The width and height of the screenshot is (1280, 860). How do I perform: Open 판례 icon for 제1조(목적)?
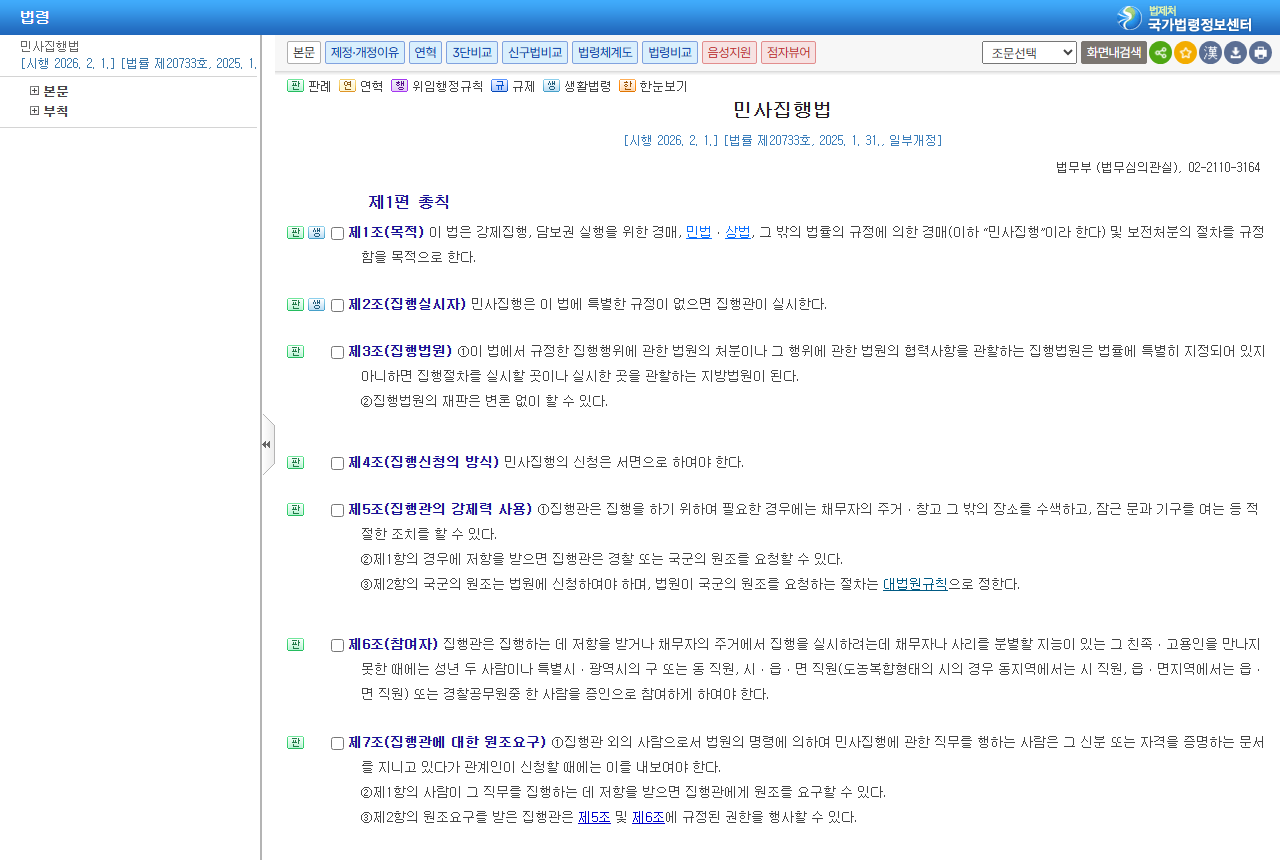pyautogui.click(x=295, y=232)
